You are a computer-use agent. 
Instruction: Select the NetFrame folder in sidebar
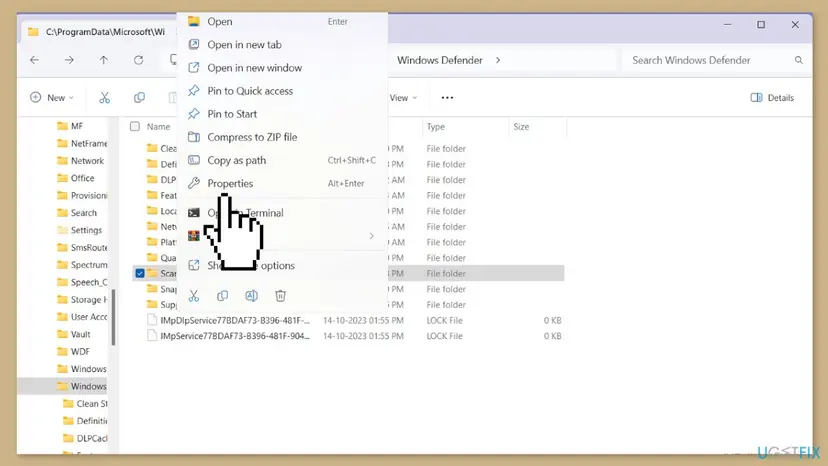89,143
